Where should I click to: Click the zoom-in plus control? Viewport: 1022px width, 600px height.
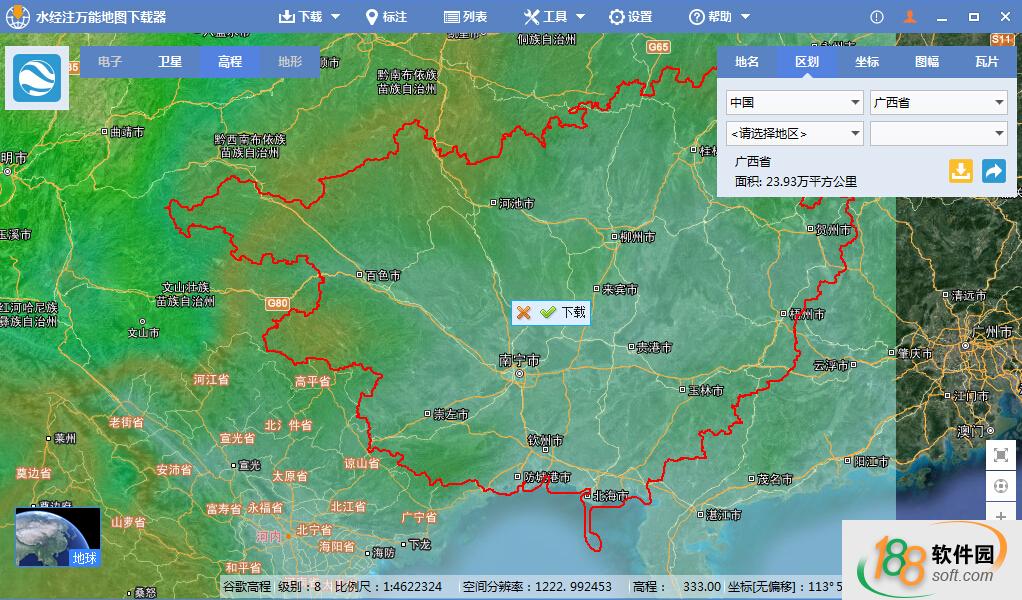(x=1000, y=518)
